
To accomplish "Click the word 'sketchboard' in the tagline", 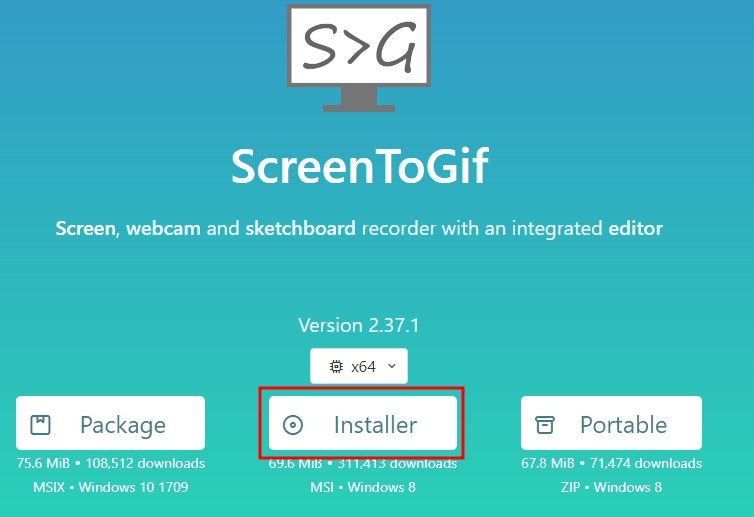I will [x=301, y=228].
